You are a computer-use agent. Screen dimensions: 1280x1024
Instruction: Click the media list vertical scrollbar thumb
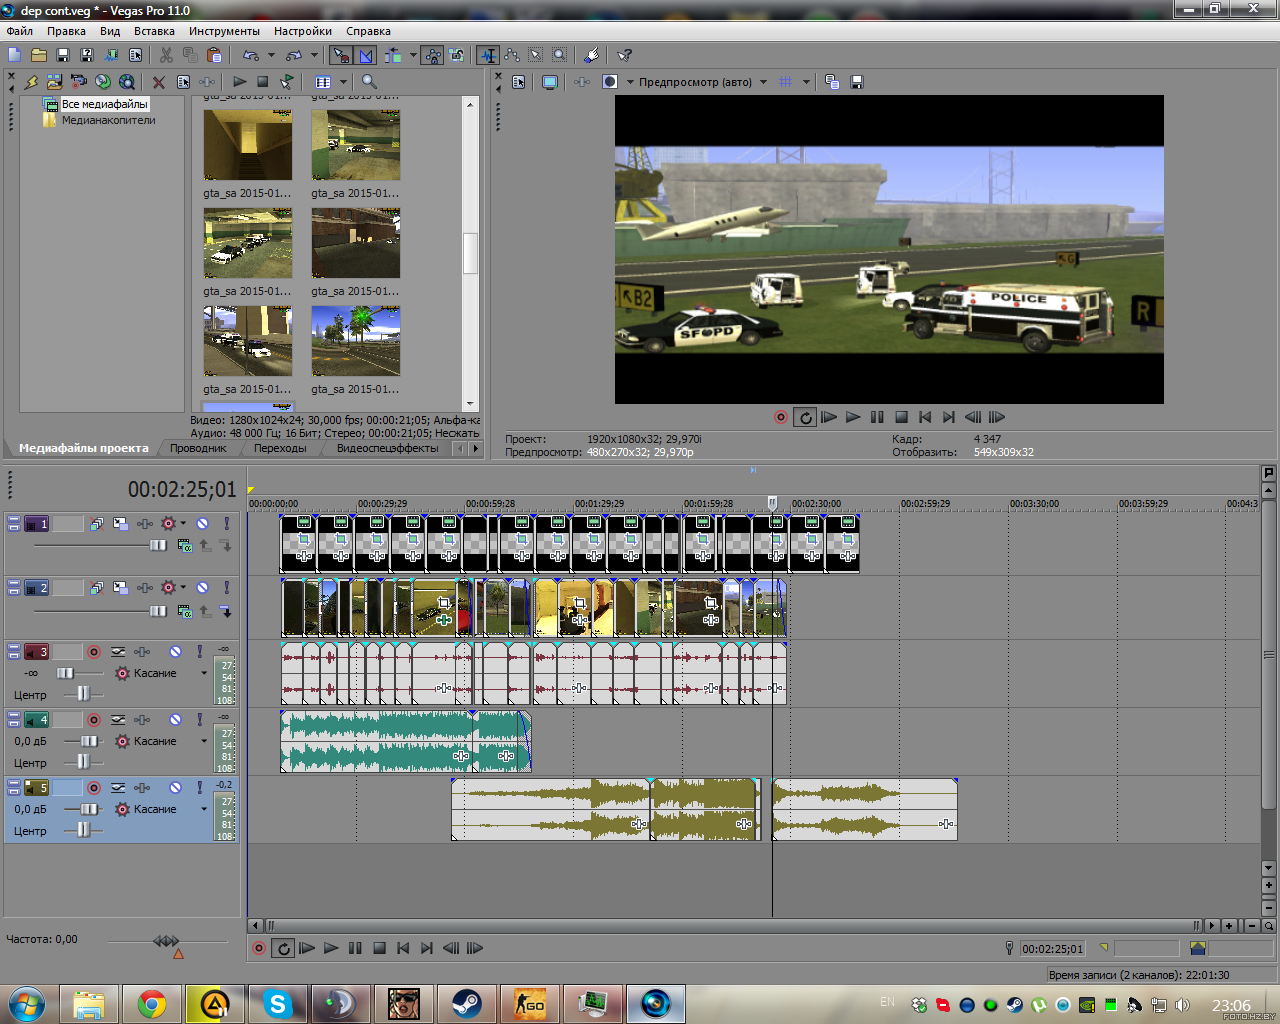pyautogui.click(x=470, y=253)
